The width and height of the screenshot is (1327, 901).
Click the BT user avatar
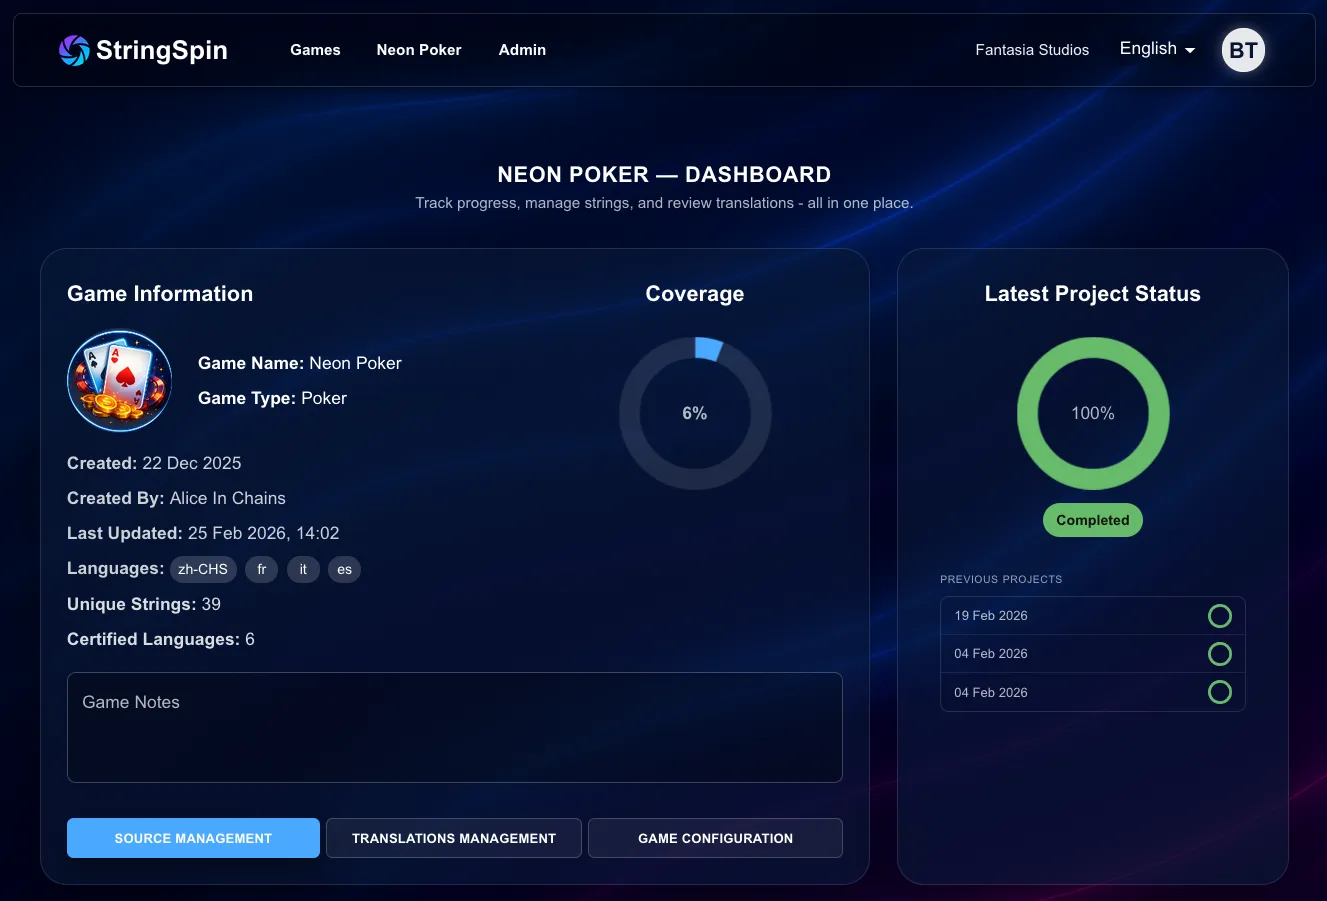click(x=1243, y=49)
